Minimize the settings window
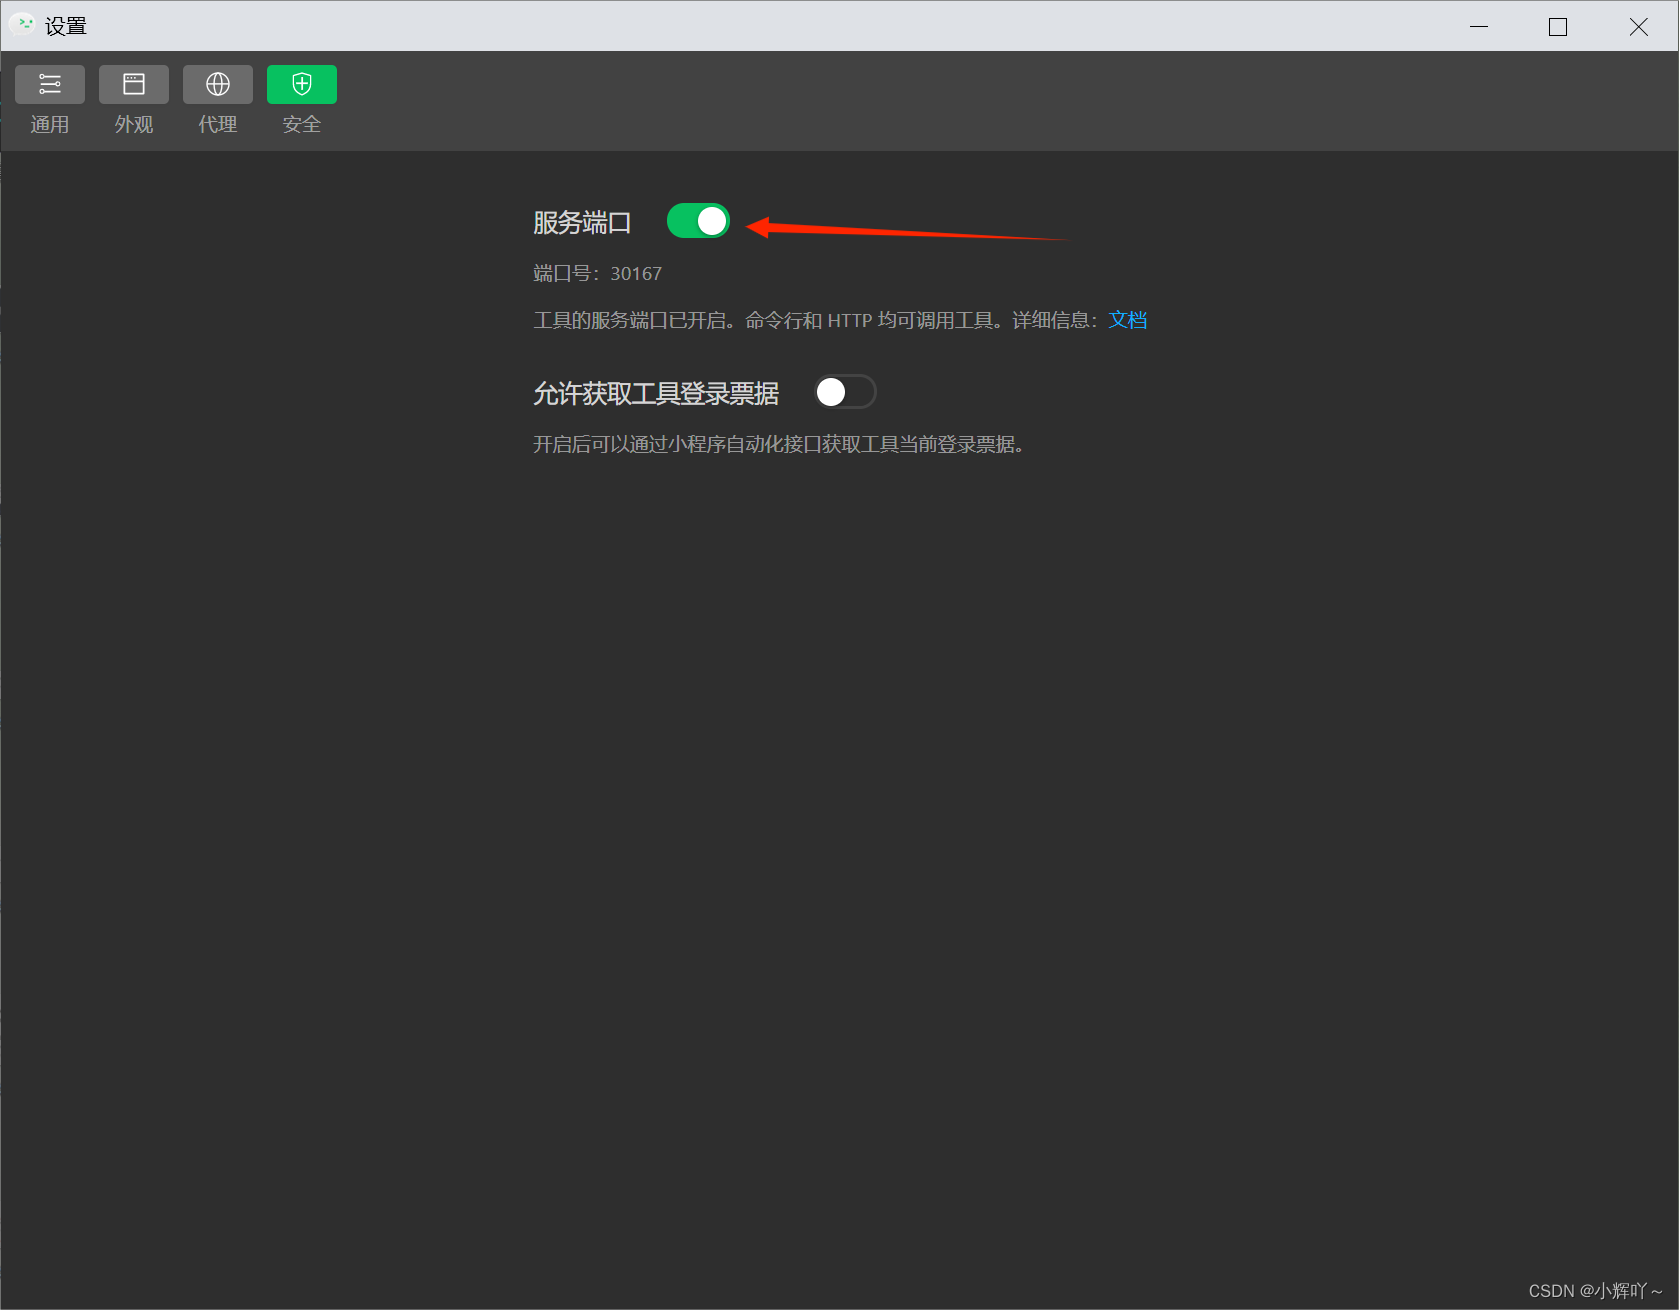The width and height of the screenshot is (1679, 1310). pos(1479,26)
